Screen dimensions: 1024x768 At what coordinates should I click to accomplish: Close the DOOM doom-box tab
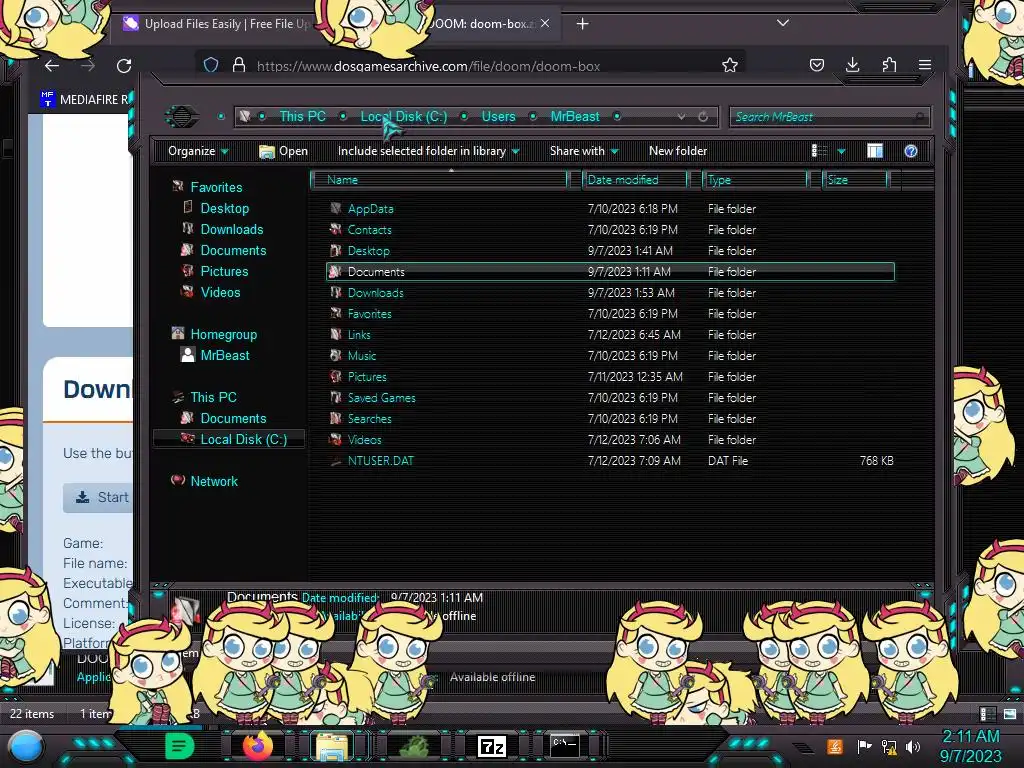[x=545, y=24]
